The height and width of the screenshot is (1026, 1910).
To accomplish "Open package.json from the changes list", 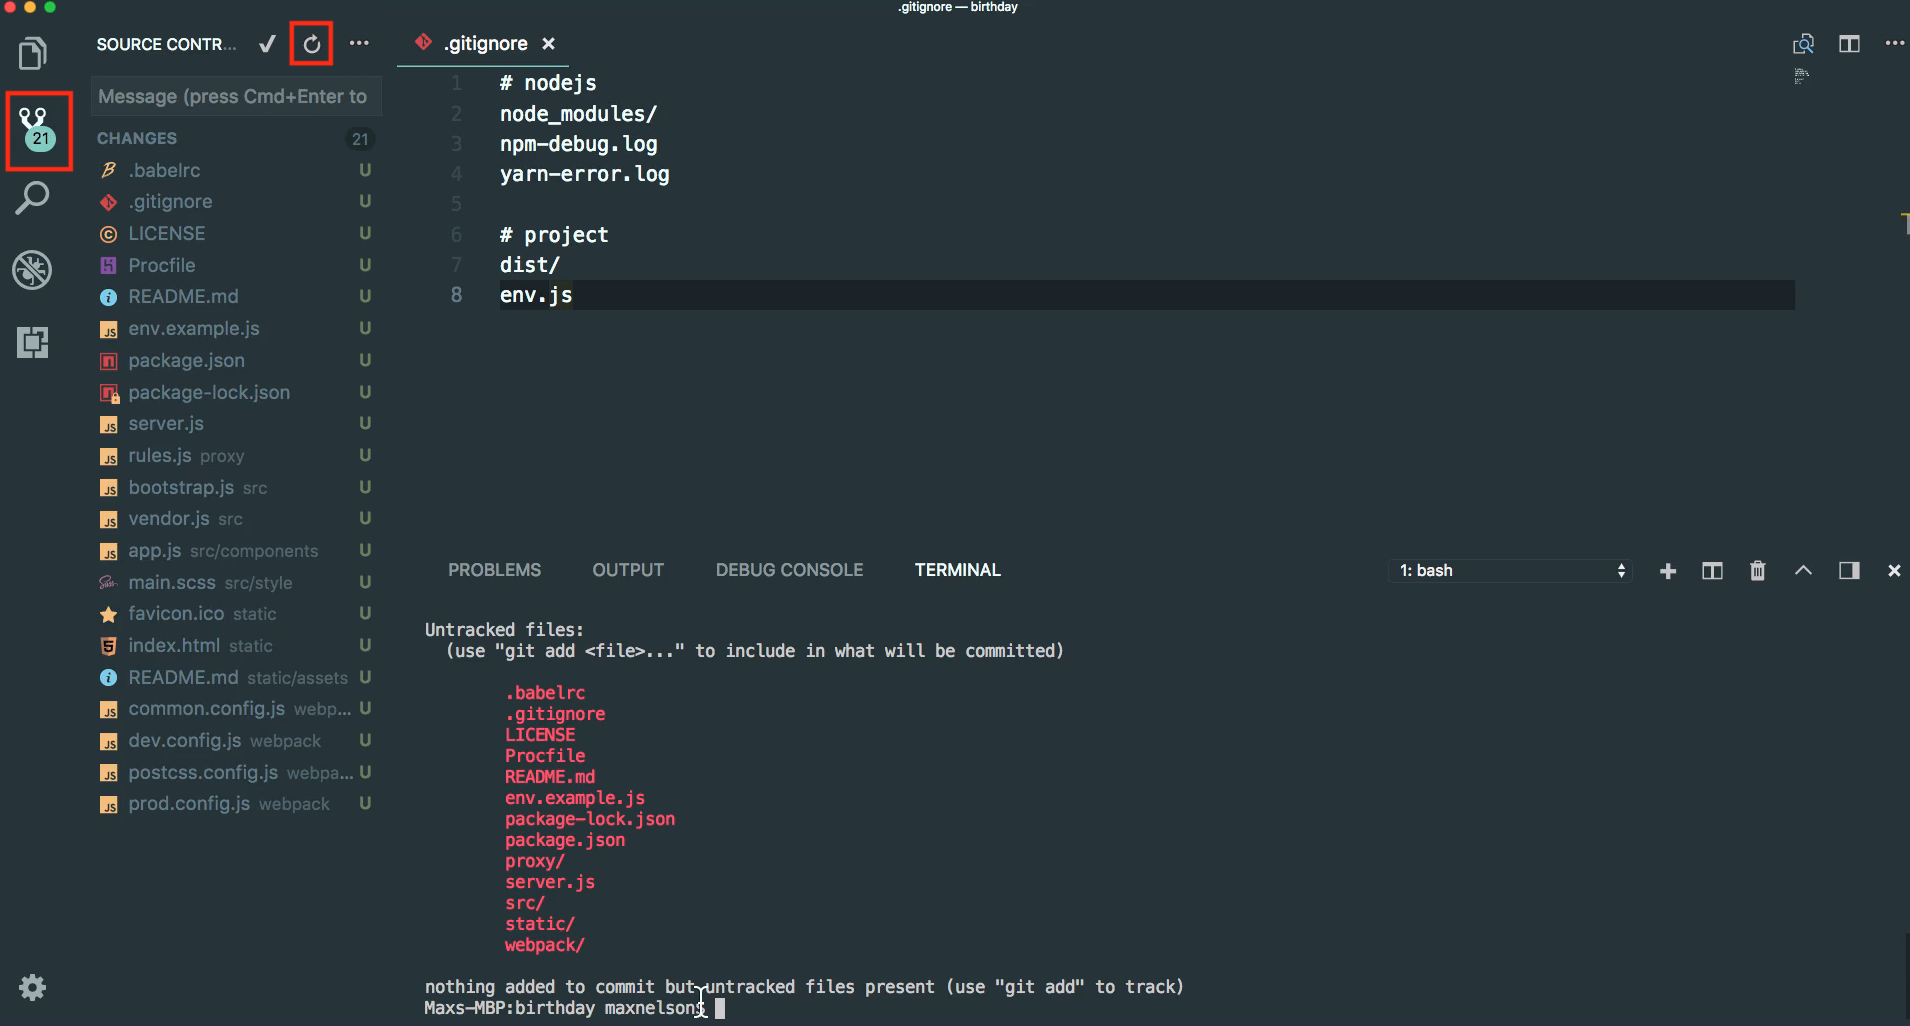I will click(x=186, y=361).
